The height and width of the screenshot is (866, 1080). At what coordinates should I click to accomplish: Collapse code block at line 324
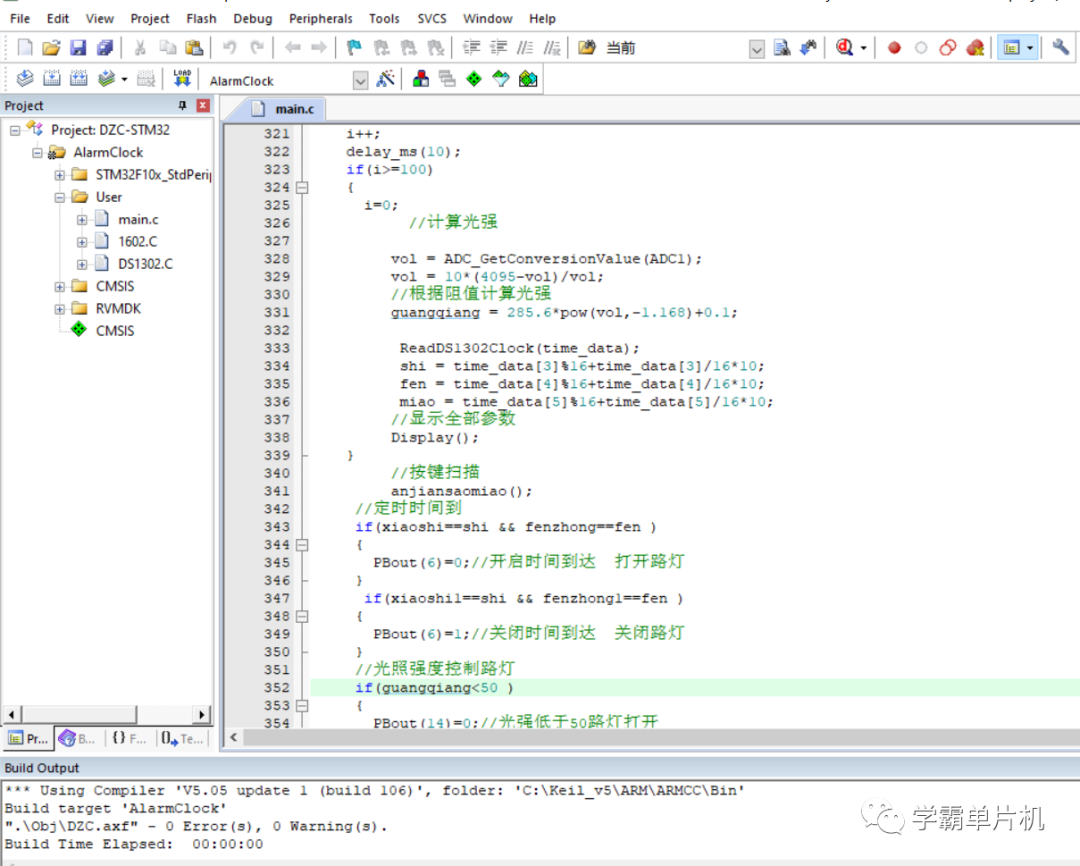(x=302, y=187)
